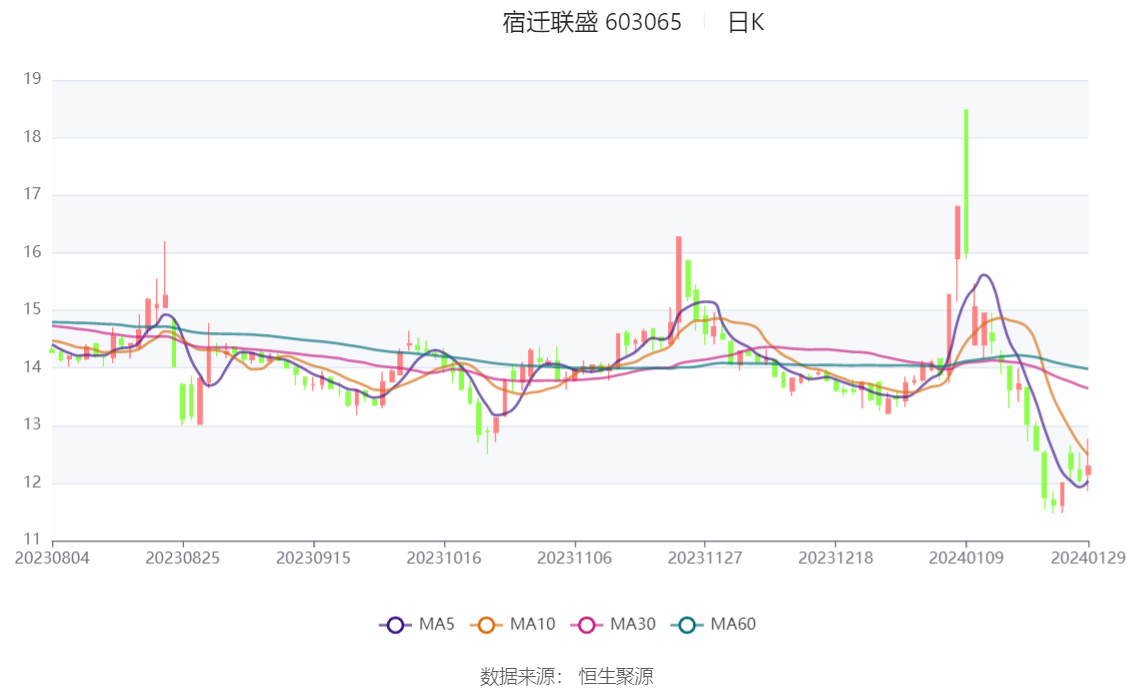This screenshot has width=1134, height=689.
Task: Click the x-axis date label 20240109
Action: (966, 558)
